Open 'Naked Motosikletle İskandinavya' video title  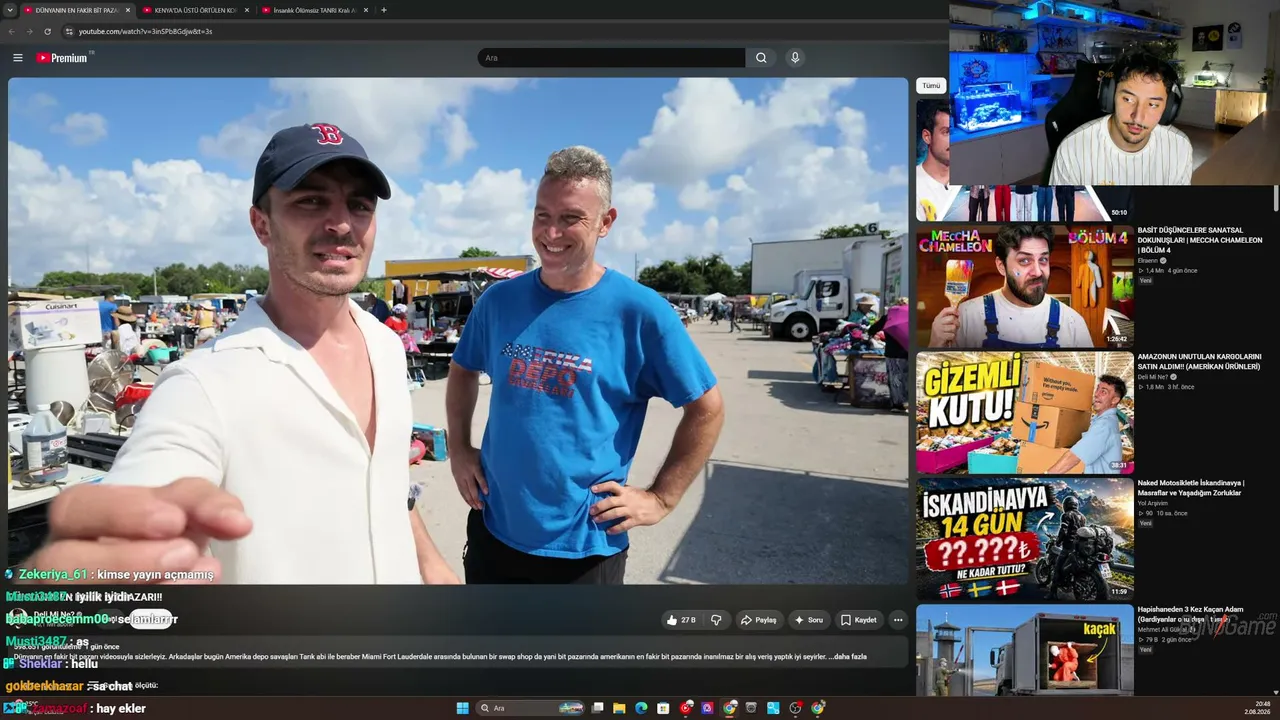point(1191,488)
